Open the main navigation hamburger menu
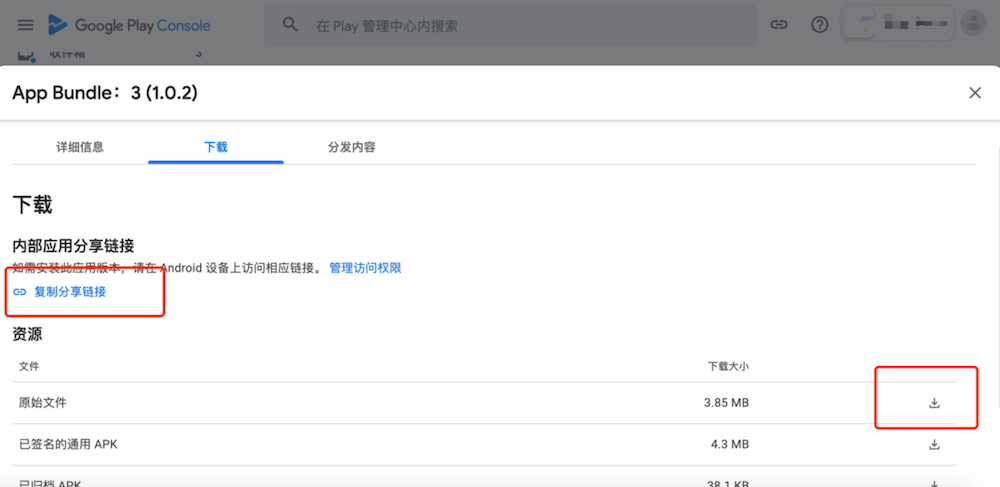 [x=26, y=25]
